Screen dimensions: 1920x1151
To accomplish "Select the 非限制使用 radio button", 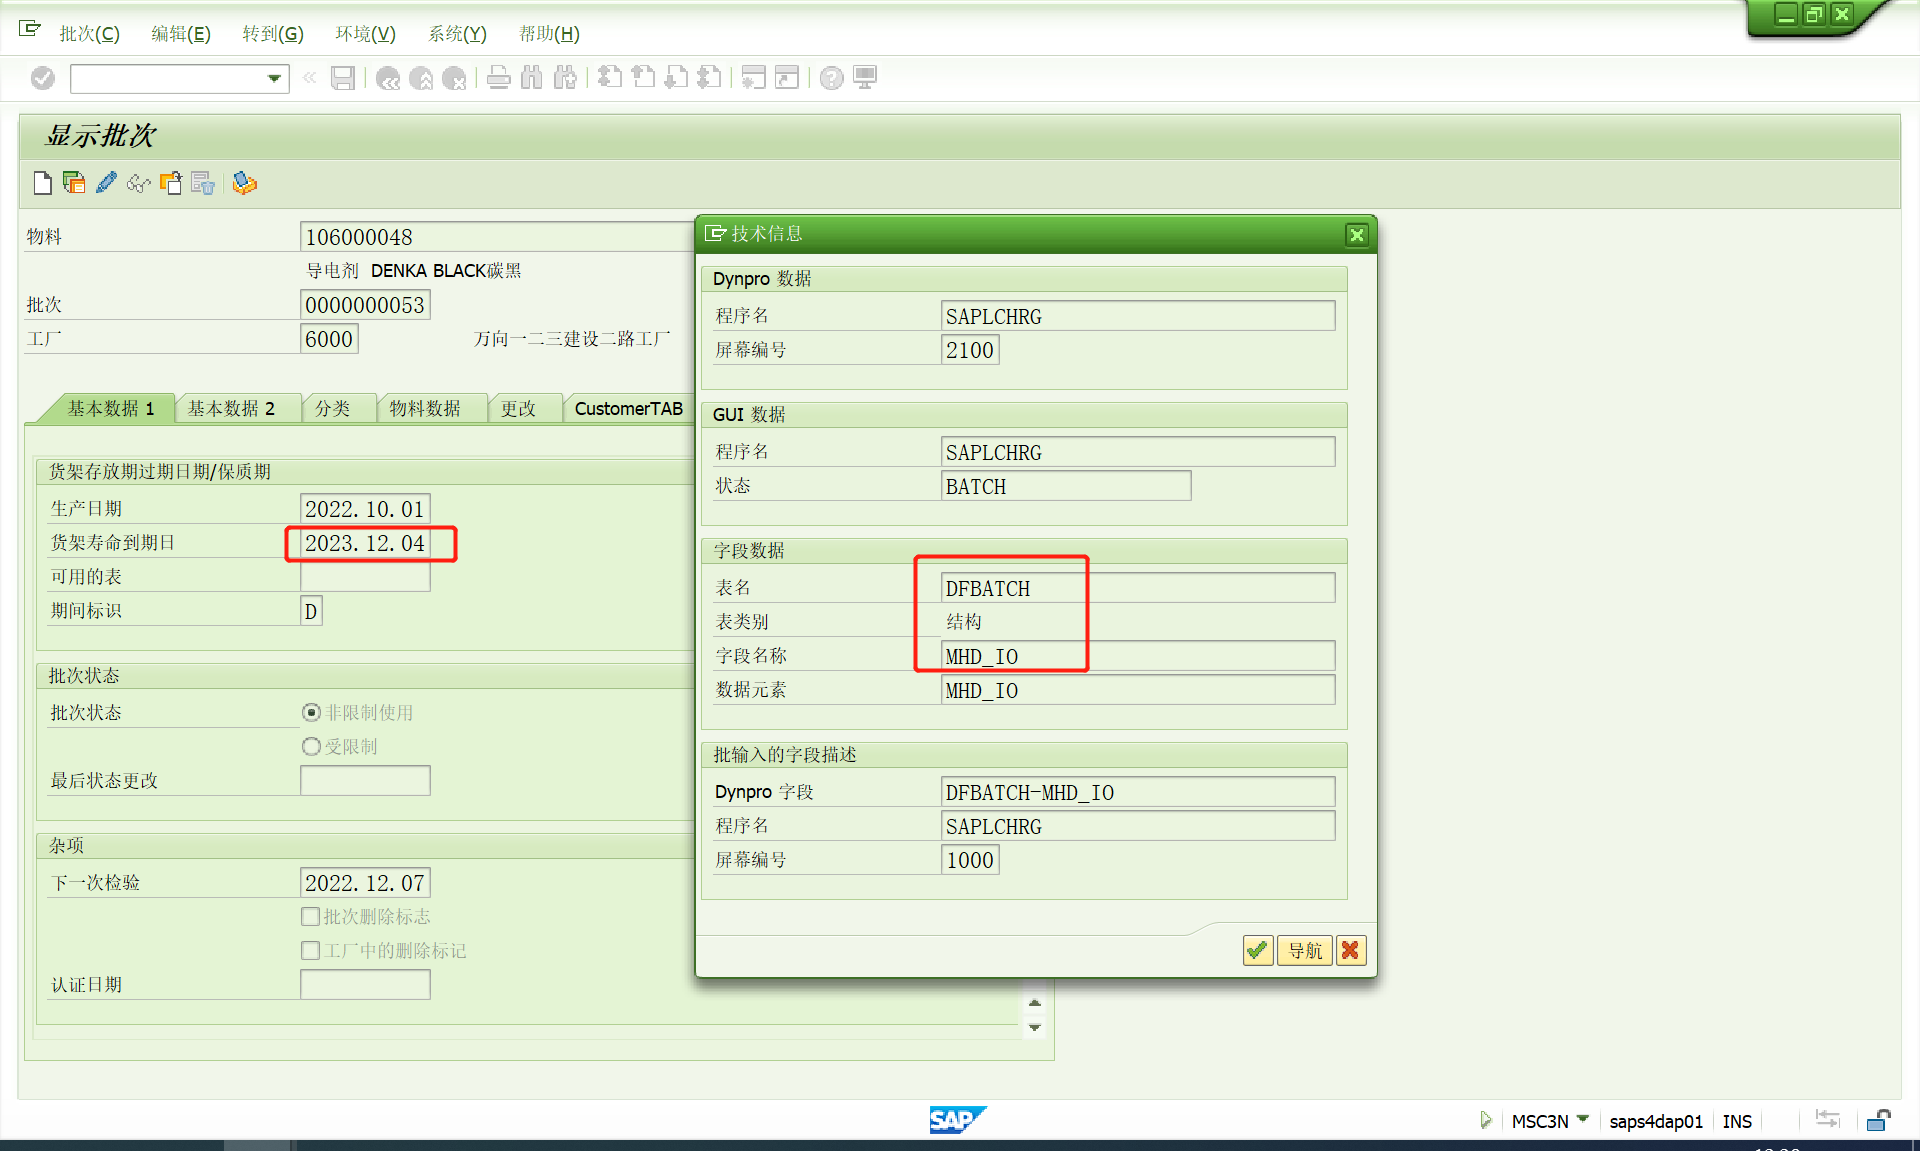I will (311, 713).
